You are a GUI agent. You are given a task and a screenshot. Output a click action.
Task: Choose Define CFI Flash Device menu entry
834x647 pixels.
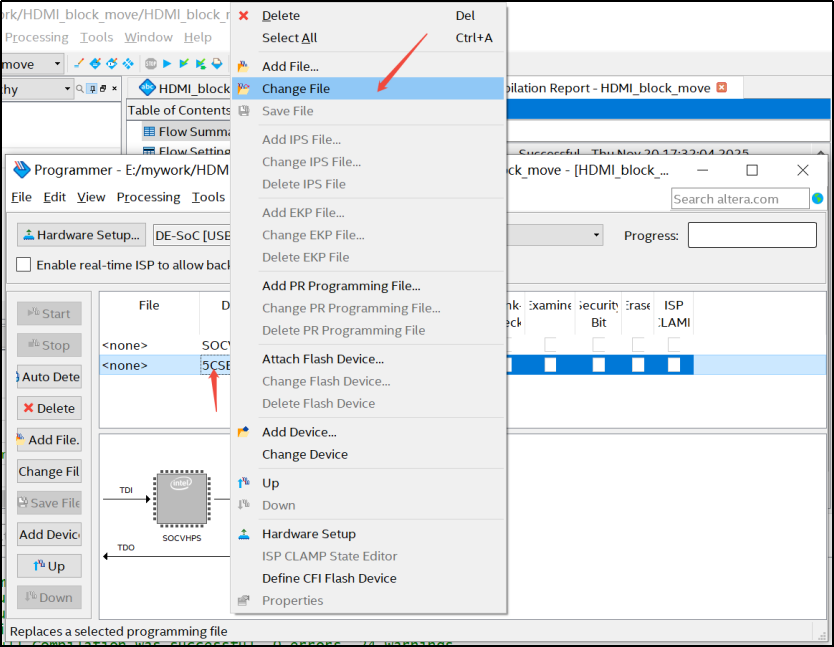tap(368, 578)
